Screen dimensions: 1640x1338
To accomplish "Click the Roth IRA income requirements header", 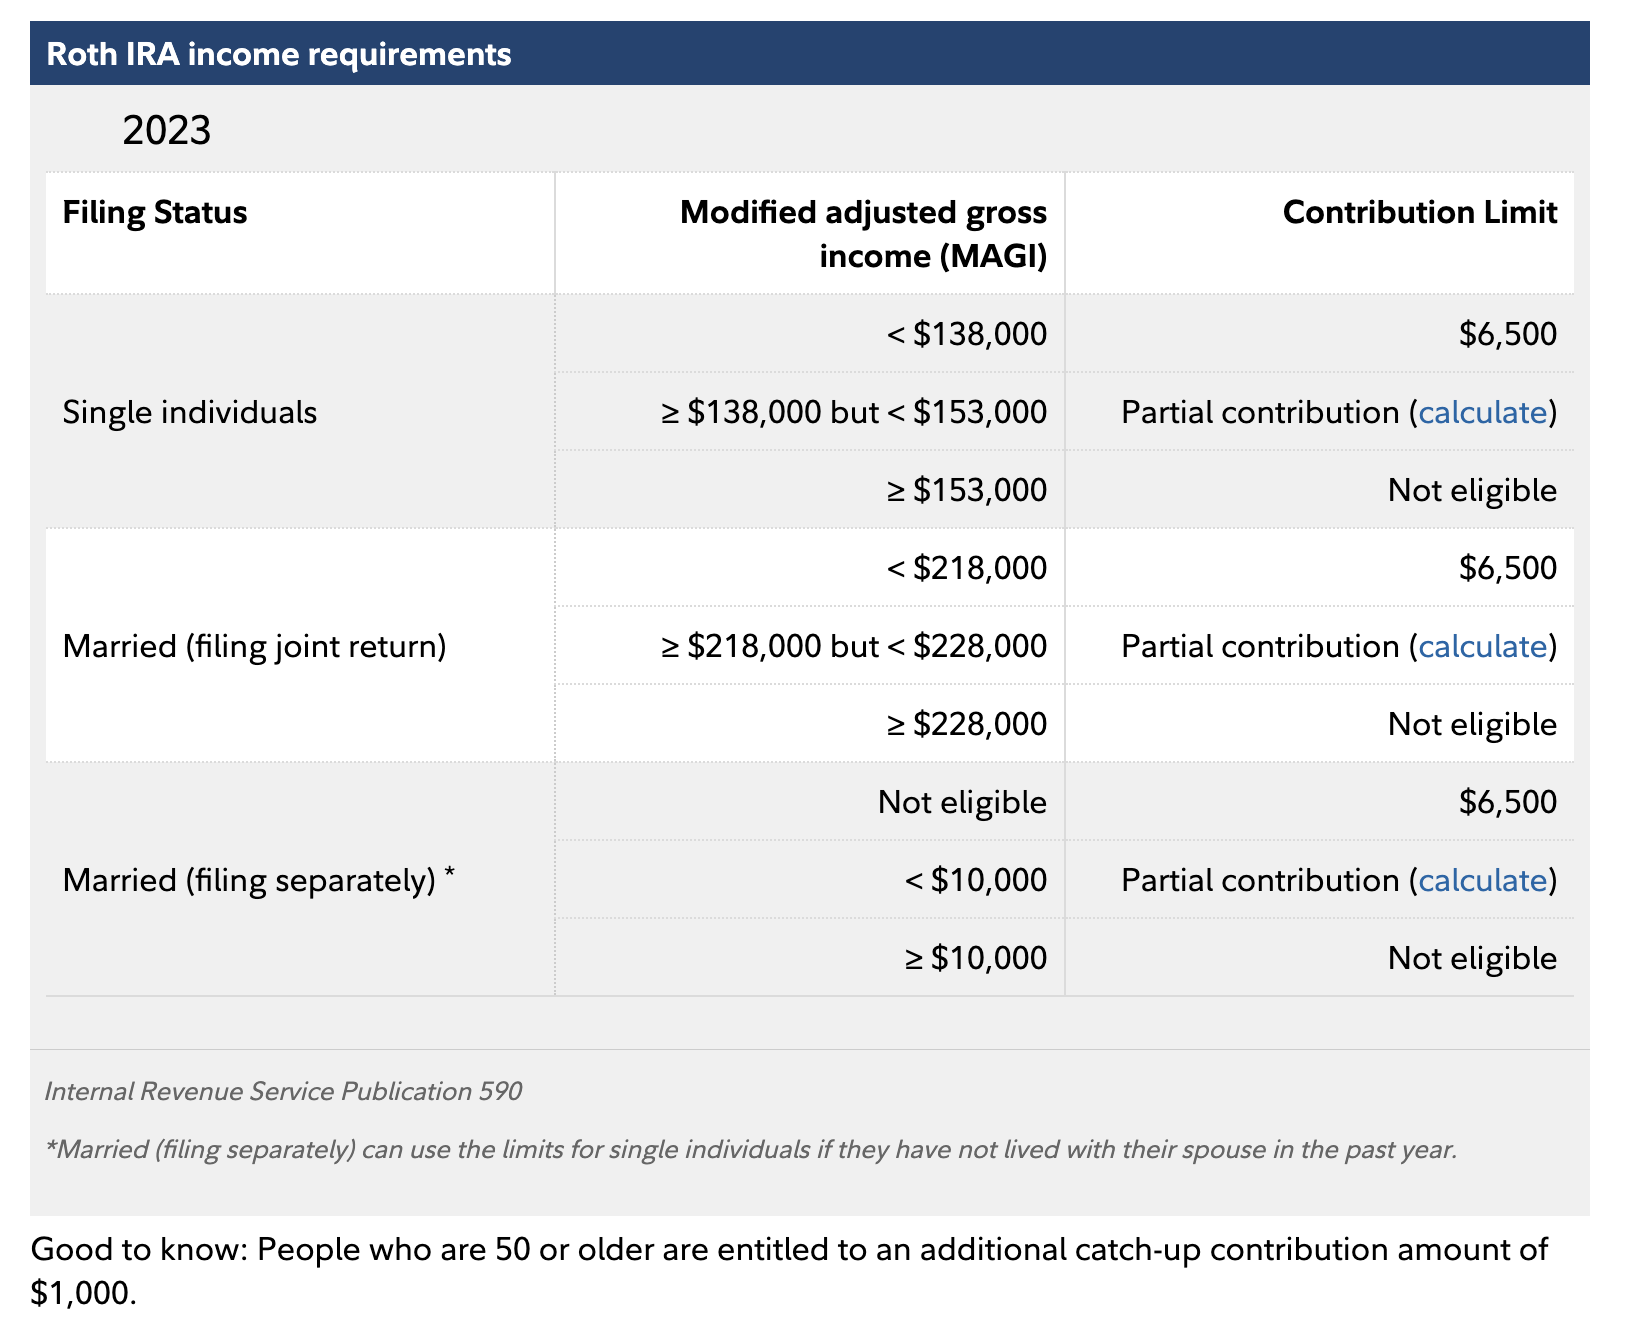I will [x=279, y=54].
